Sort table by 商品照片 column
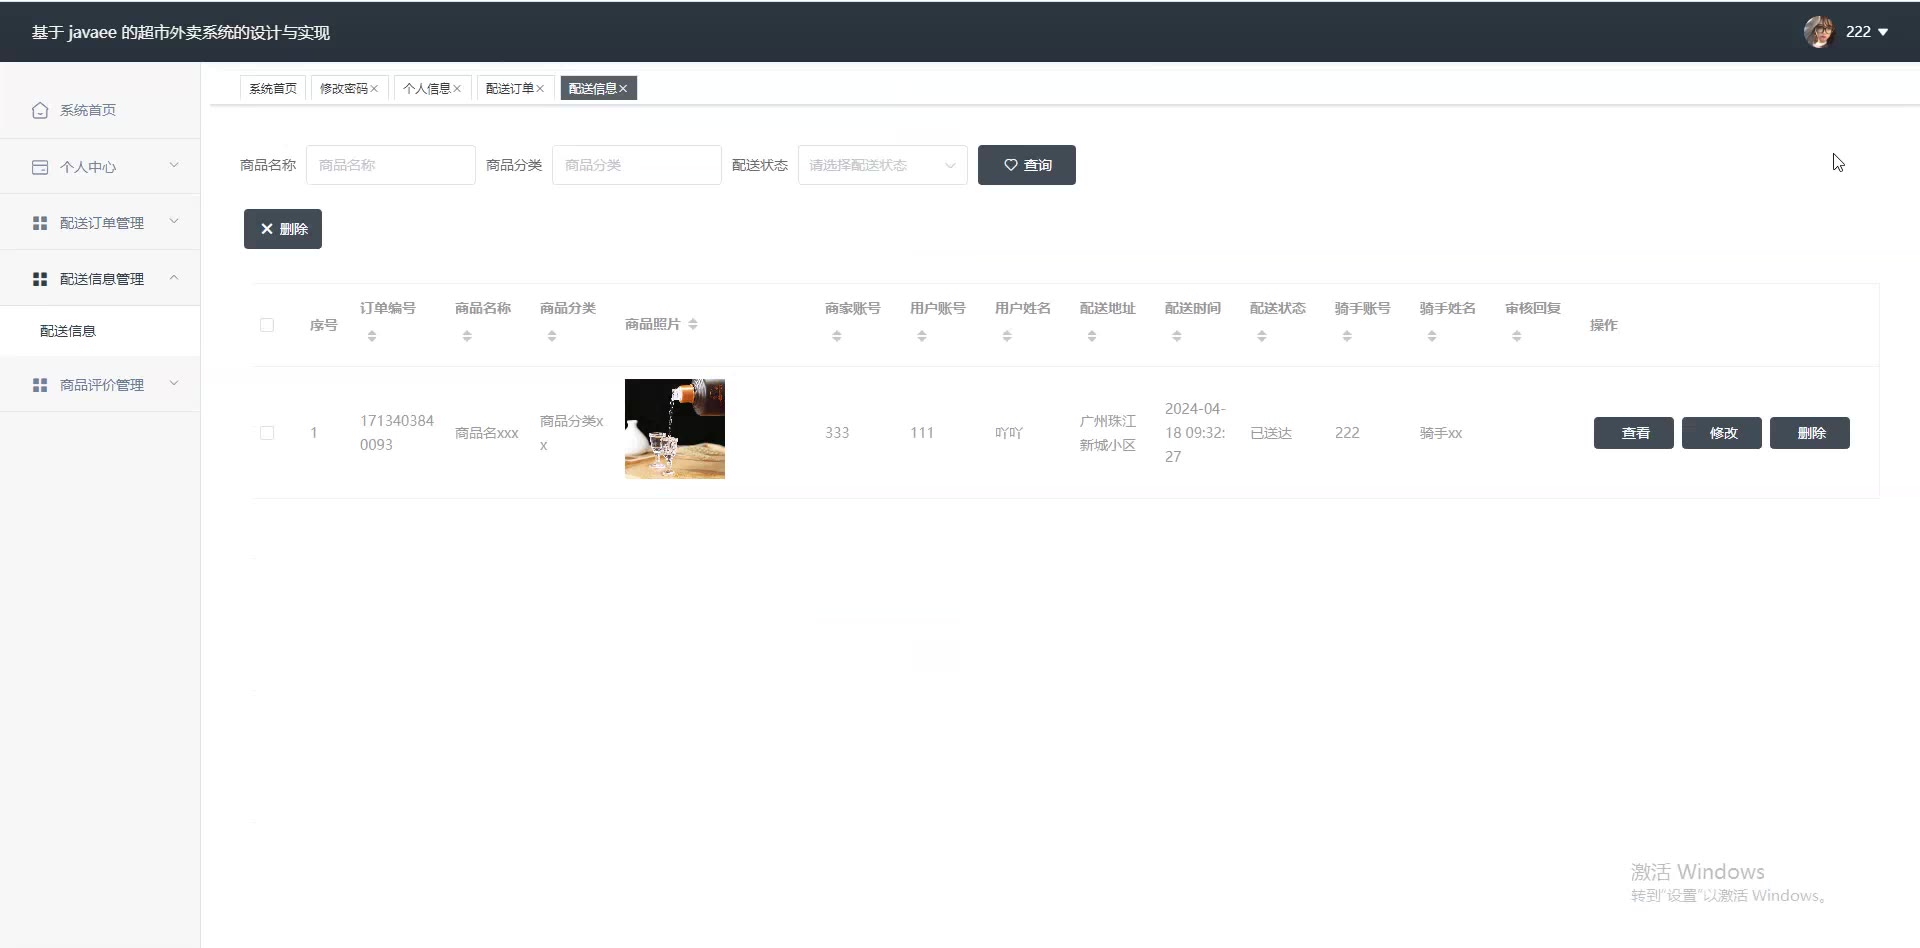Image resolution: width=1920 pixels, height=948 pixels. pyautogui.click(x=693, y=324)
